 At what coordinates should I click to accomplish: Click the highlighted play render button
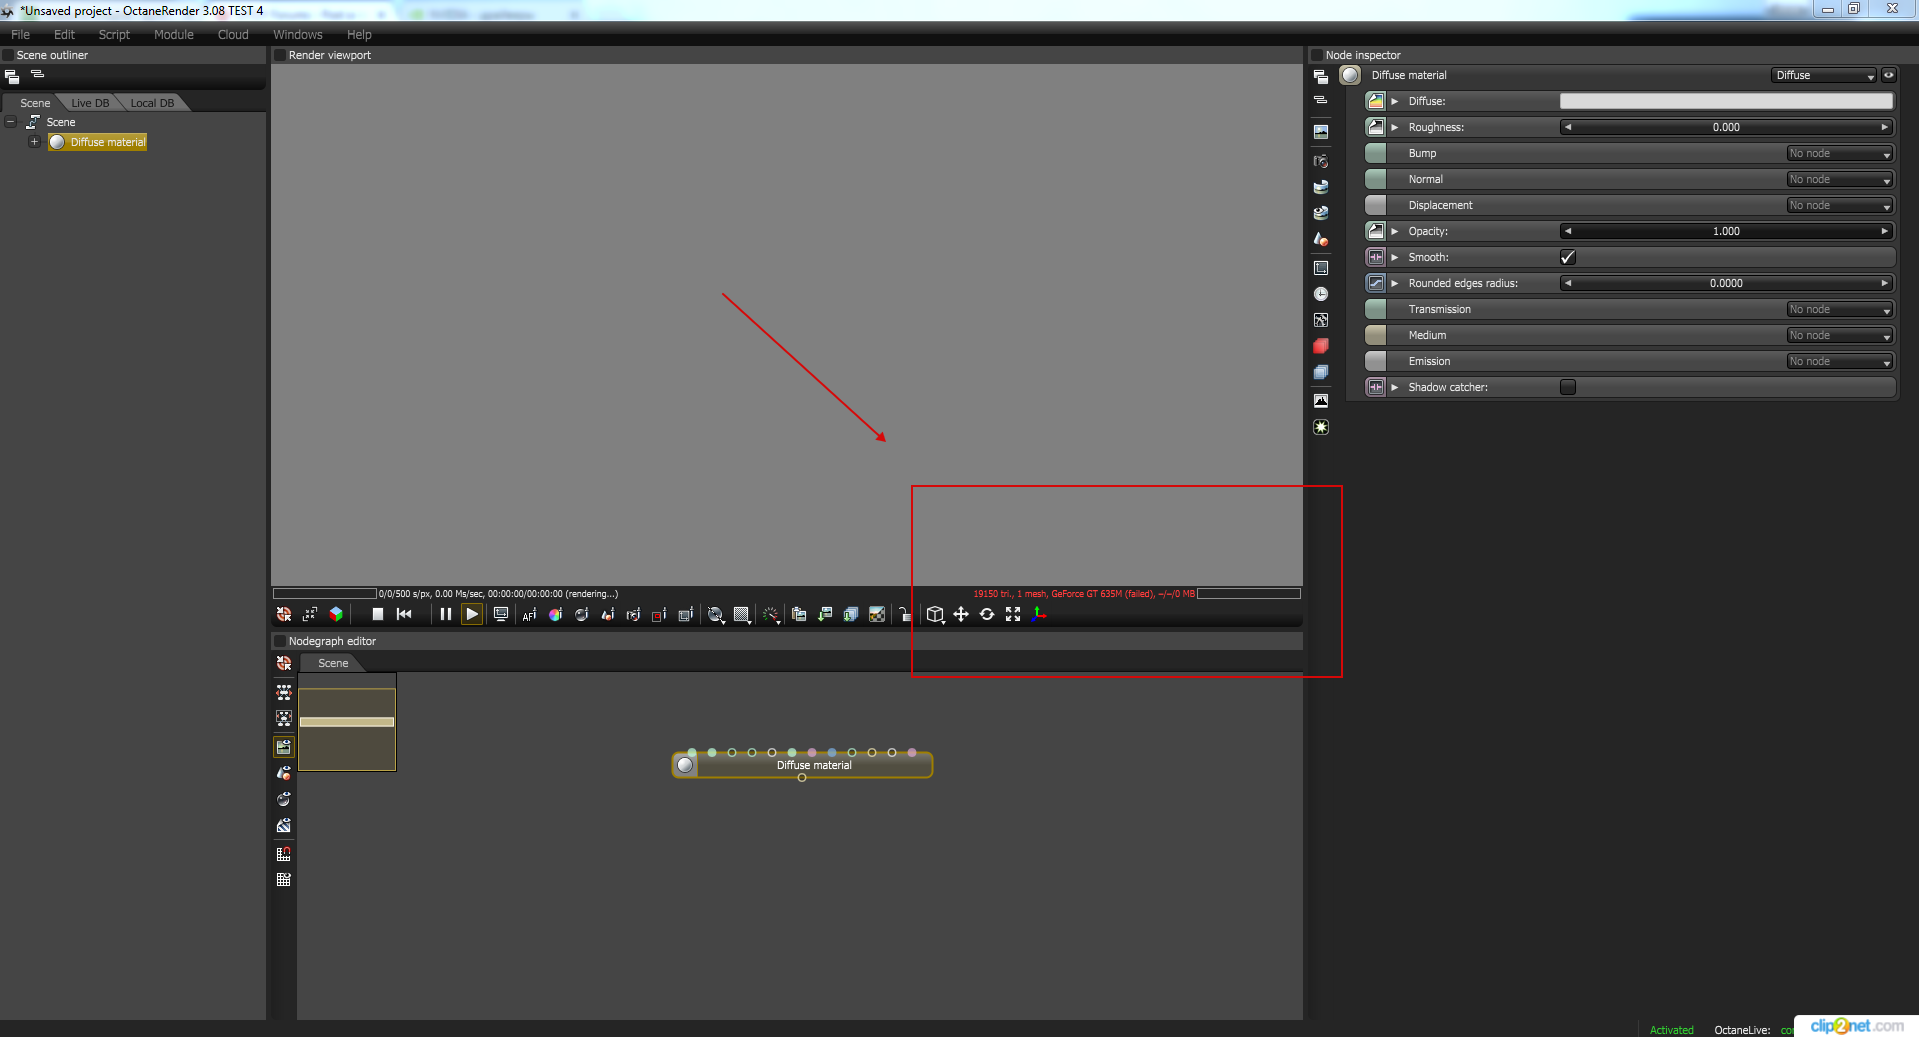[x=472, y=614]
